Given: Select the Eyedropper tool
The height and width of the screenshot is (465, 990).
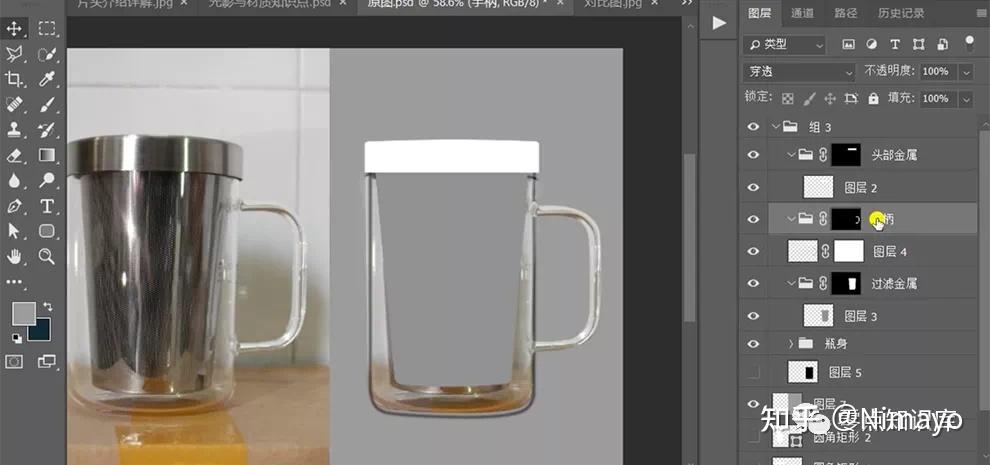Looking at the screenshot, I should click(x=47, y=80).
